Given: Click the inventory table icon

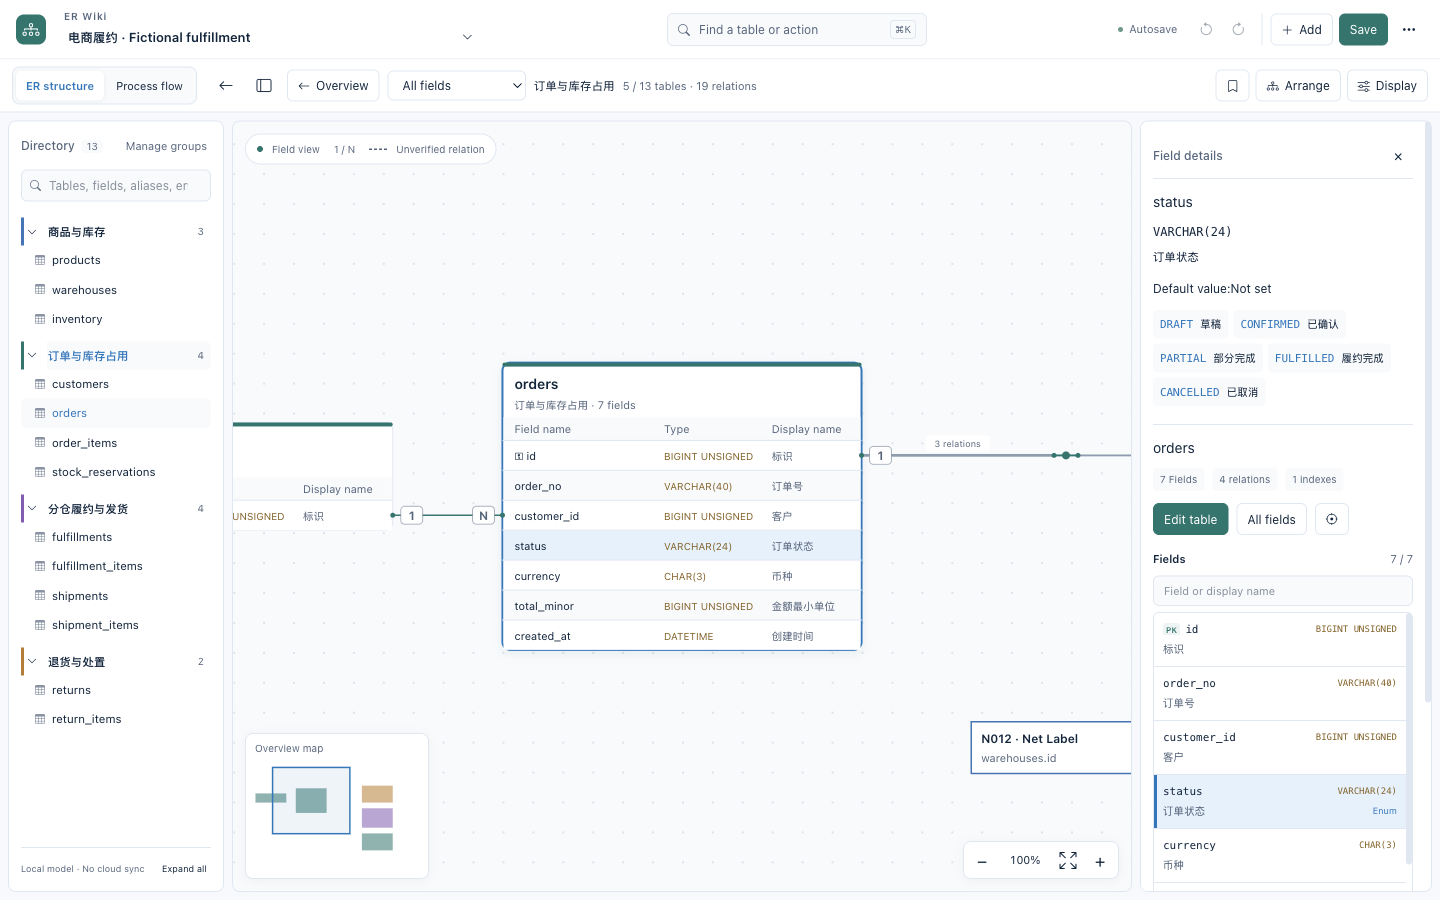Looking at the screenshot, I should coord(40,319).
